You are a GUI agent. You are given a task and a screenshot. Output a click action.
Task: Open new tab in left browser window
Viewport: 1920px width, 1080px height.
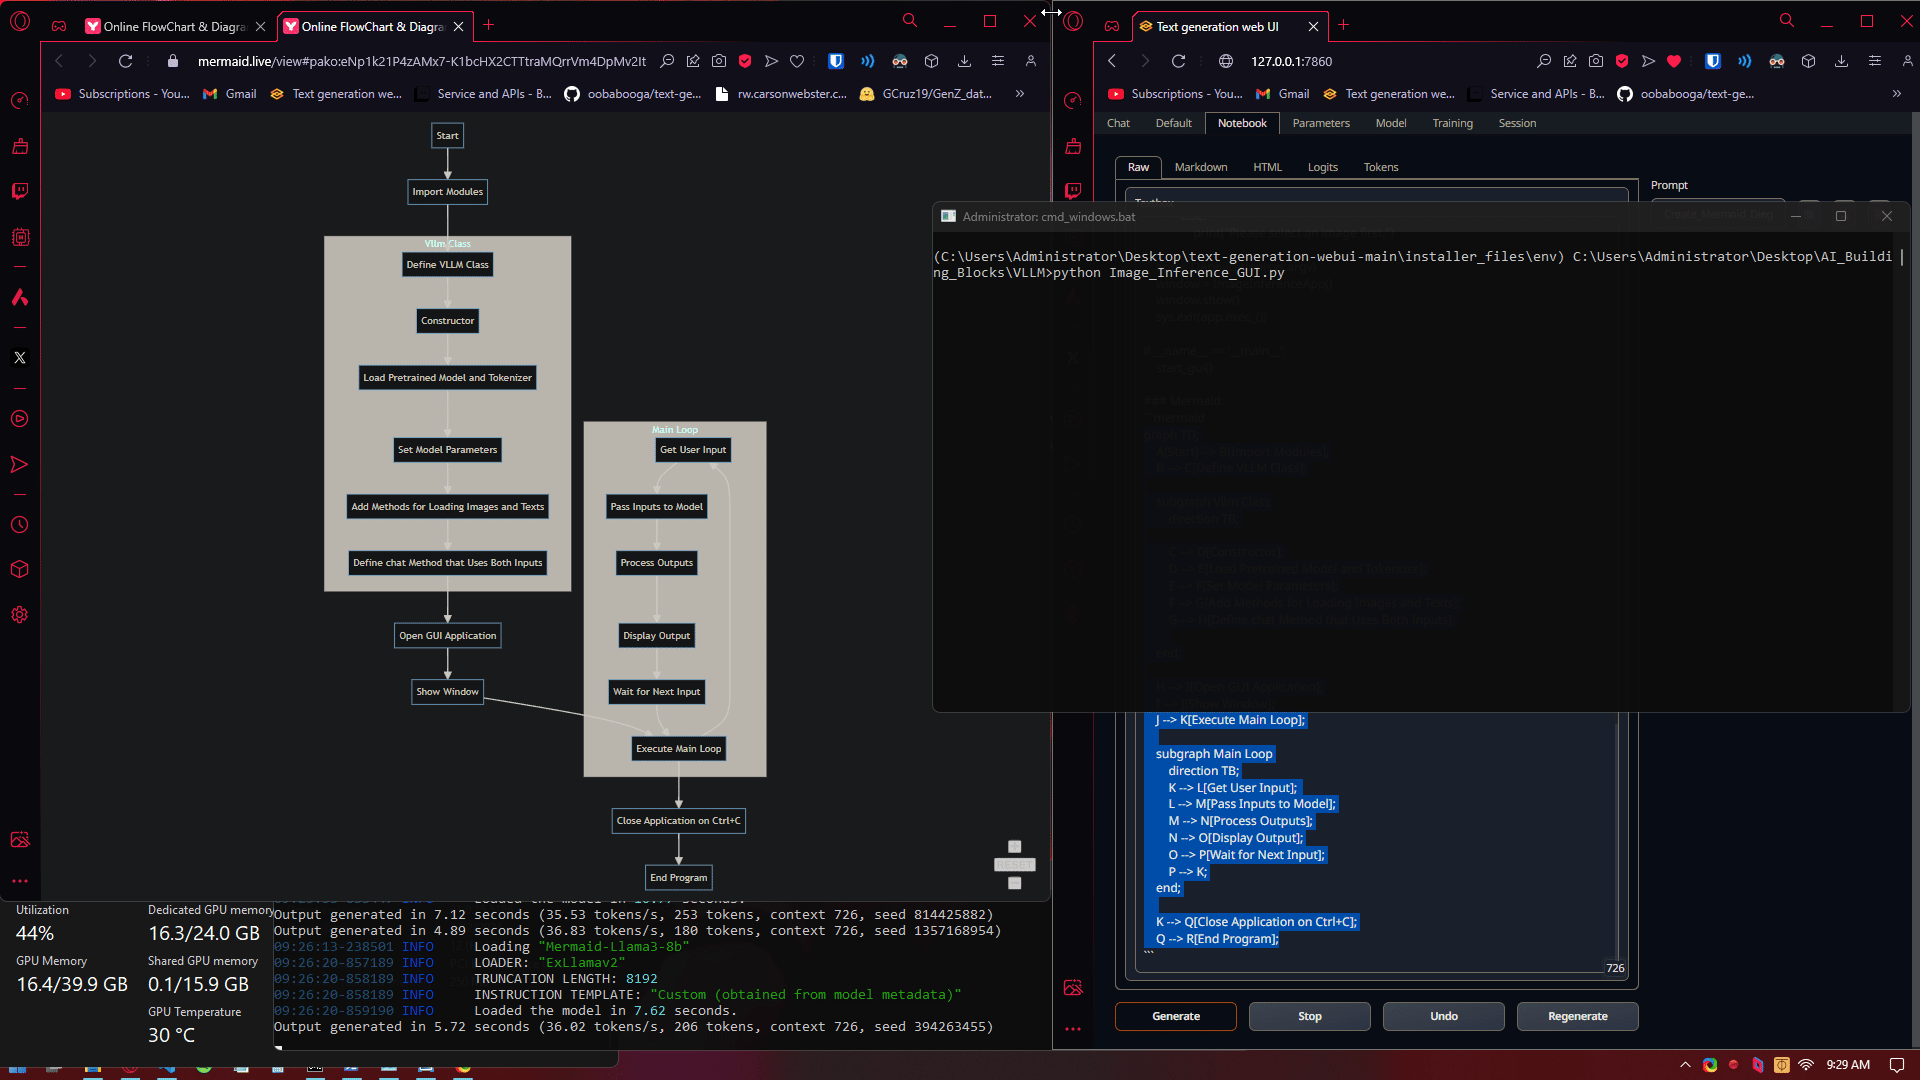tap(489, 25)
